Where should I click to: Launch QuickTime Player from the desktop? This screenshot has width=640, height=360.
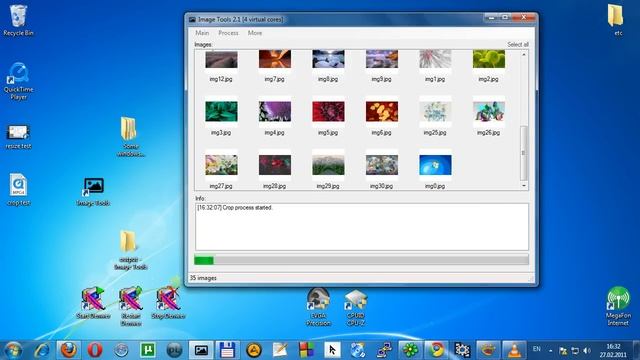pos(18,81)
